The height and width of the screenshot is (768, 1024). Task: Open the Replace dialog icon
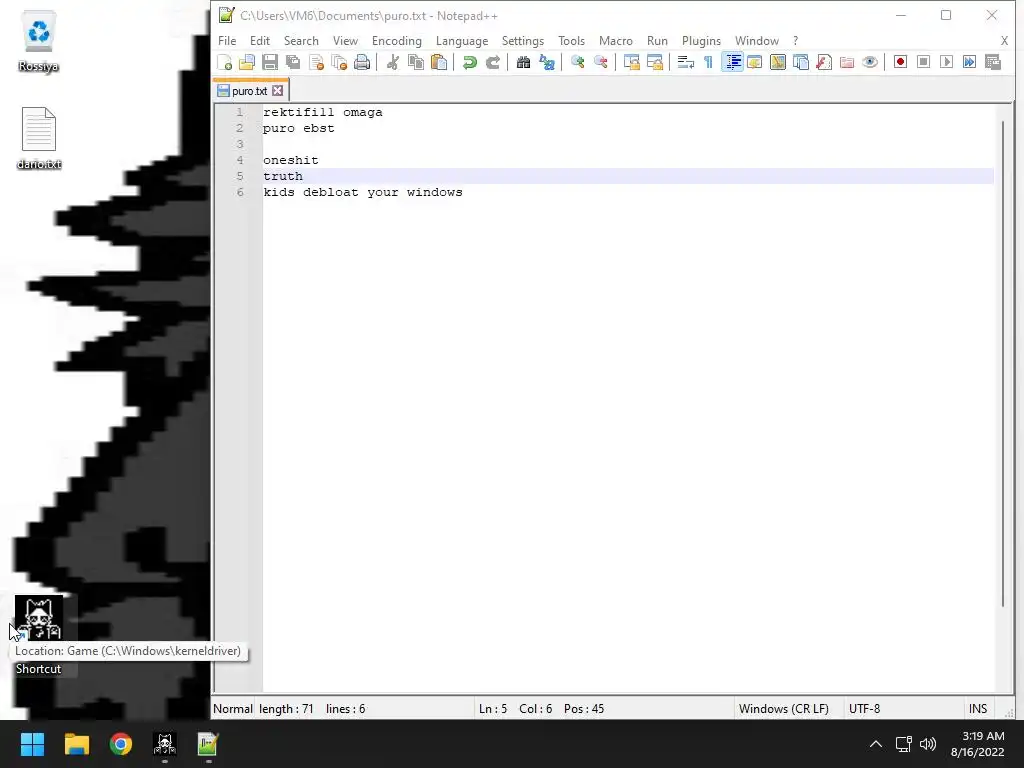coord(547,62)
